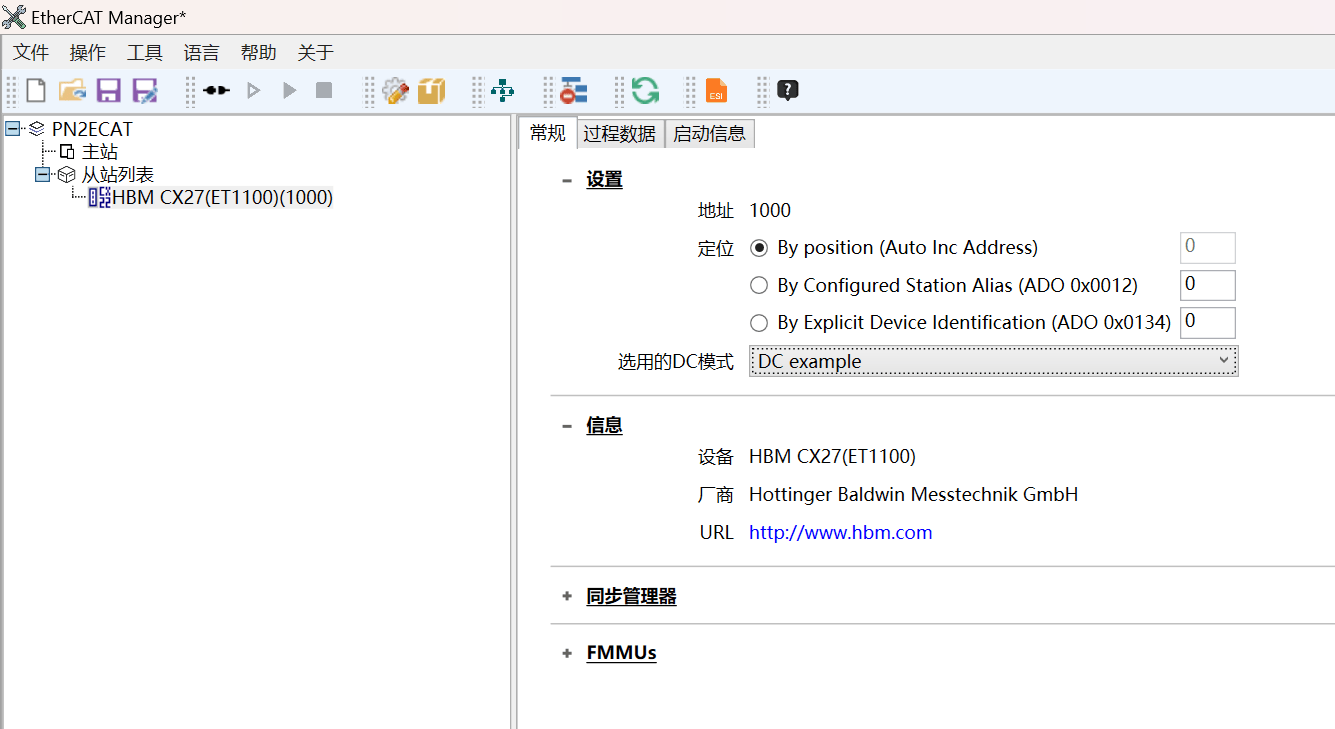Select By Explicit Device Identification radio
This screenshot has width=1335, height=729.
759,323
